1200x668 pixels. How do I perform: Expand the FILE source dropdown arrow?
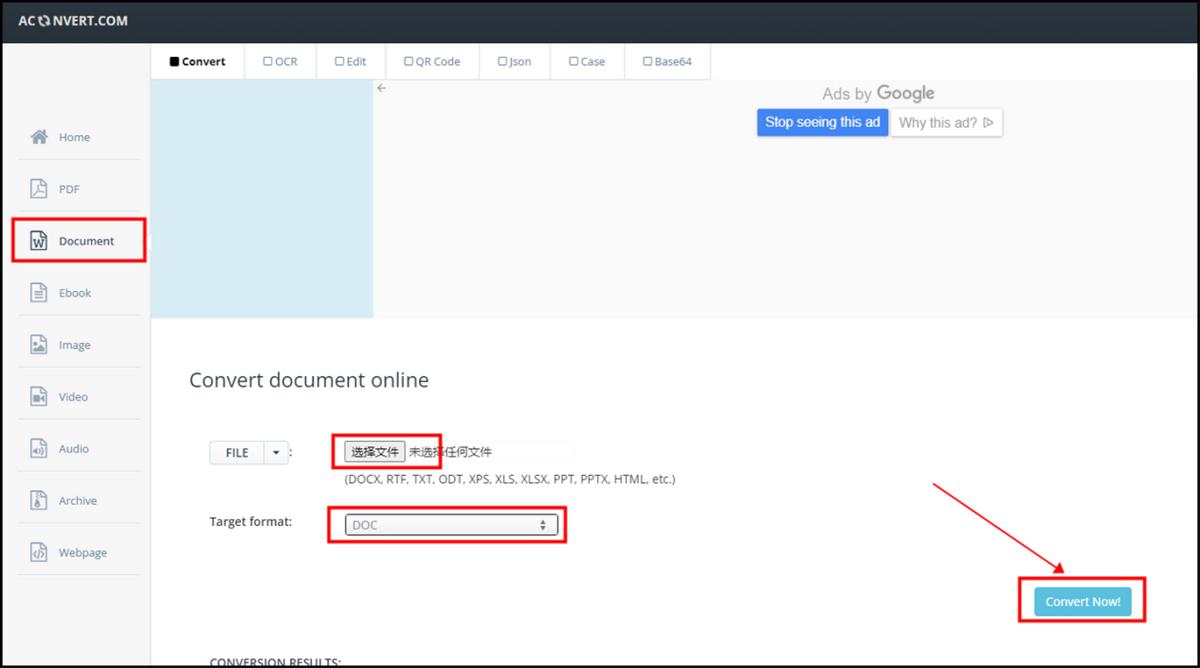[276, 453]
